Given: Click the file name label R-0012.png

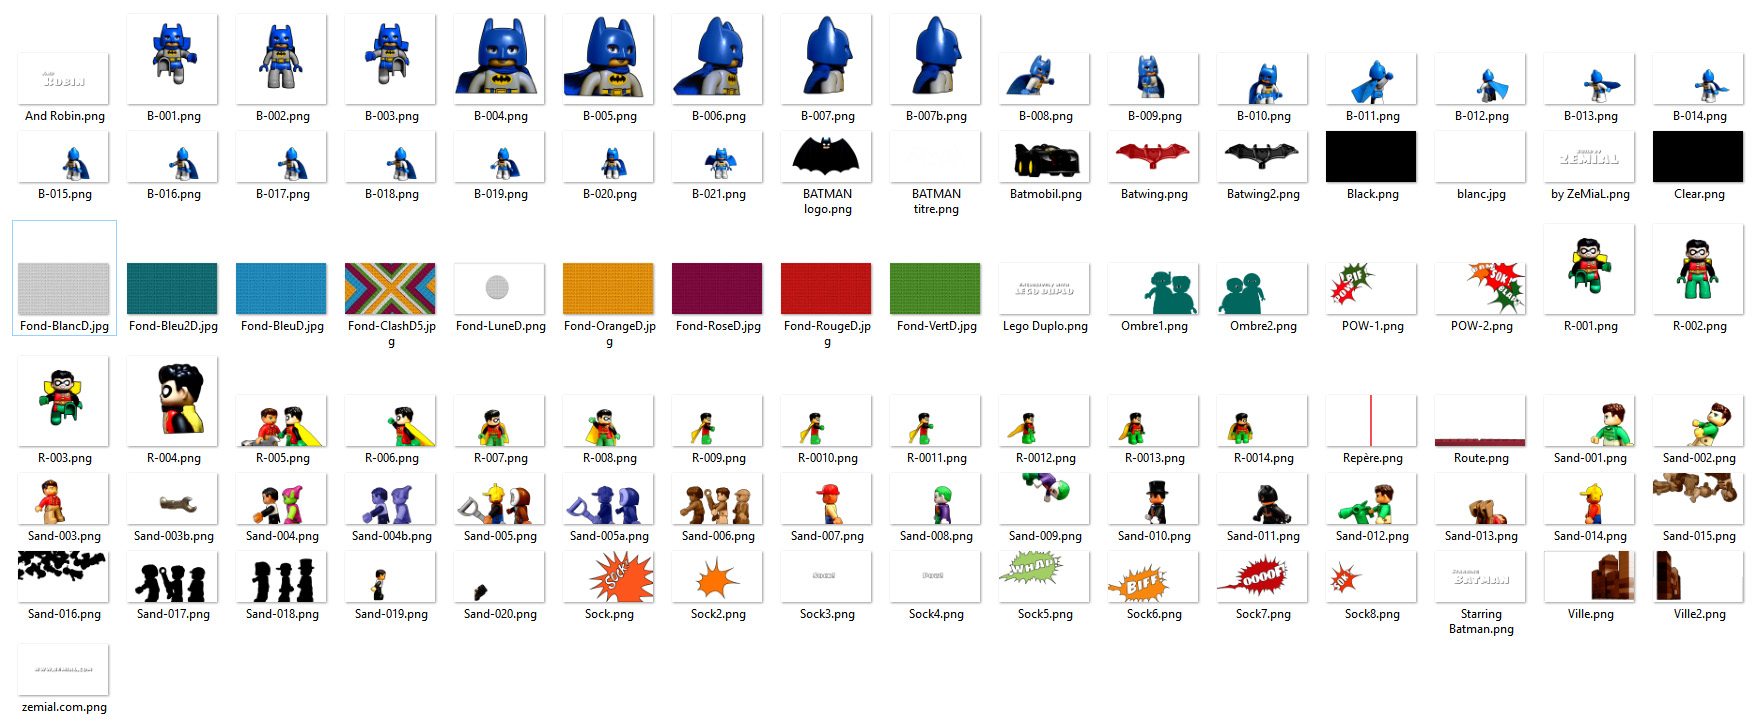Looking at the screenshot, I should [x=1045, y=458].
